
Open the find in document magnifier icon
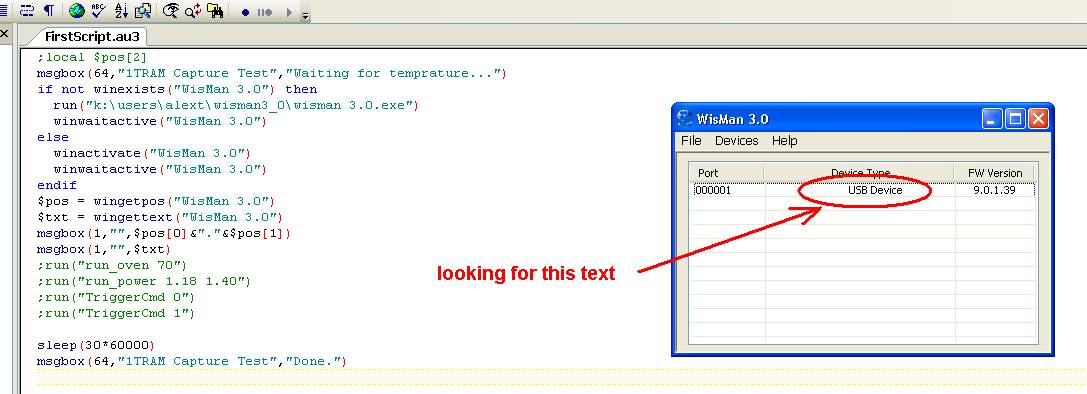(143, 10)
